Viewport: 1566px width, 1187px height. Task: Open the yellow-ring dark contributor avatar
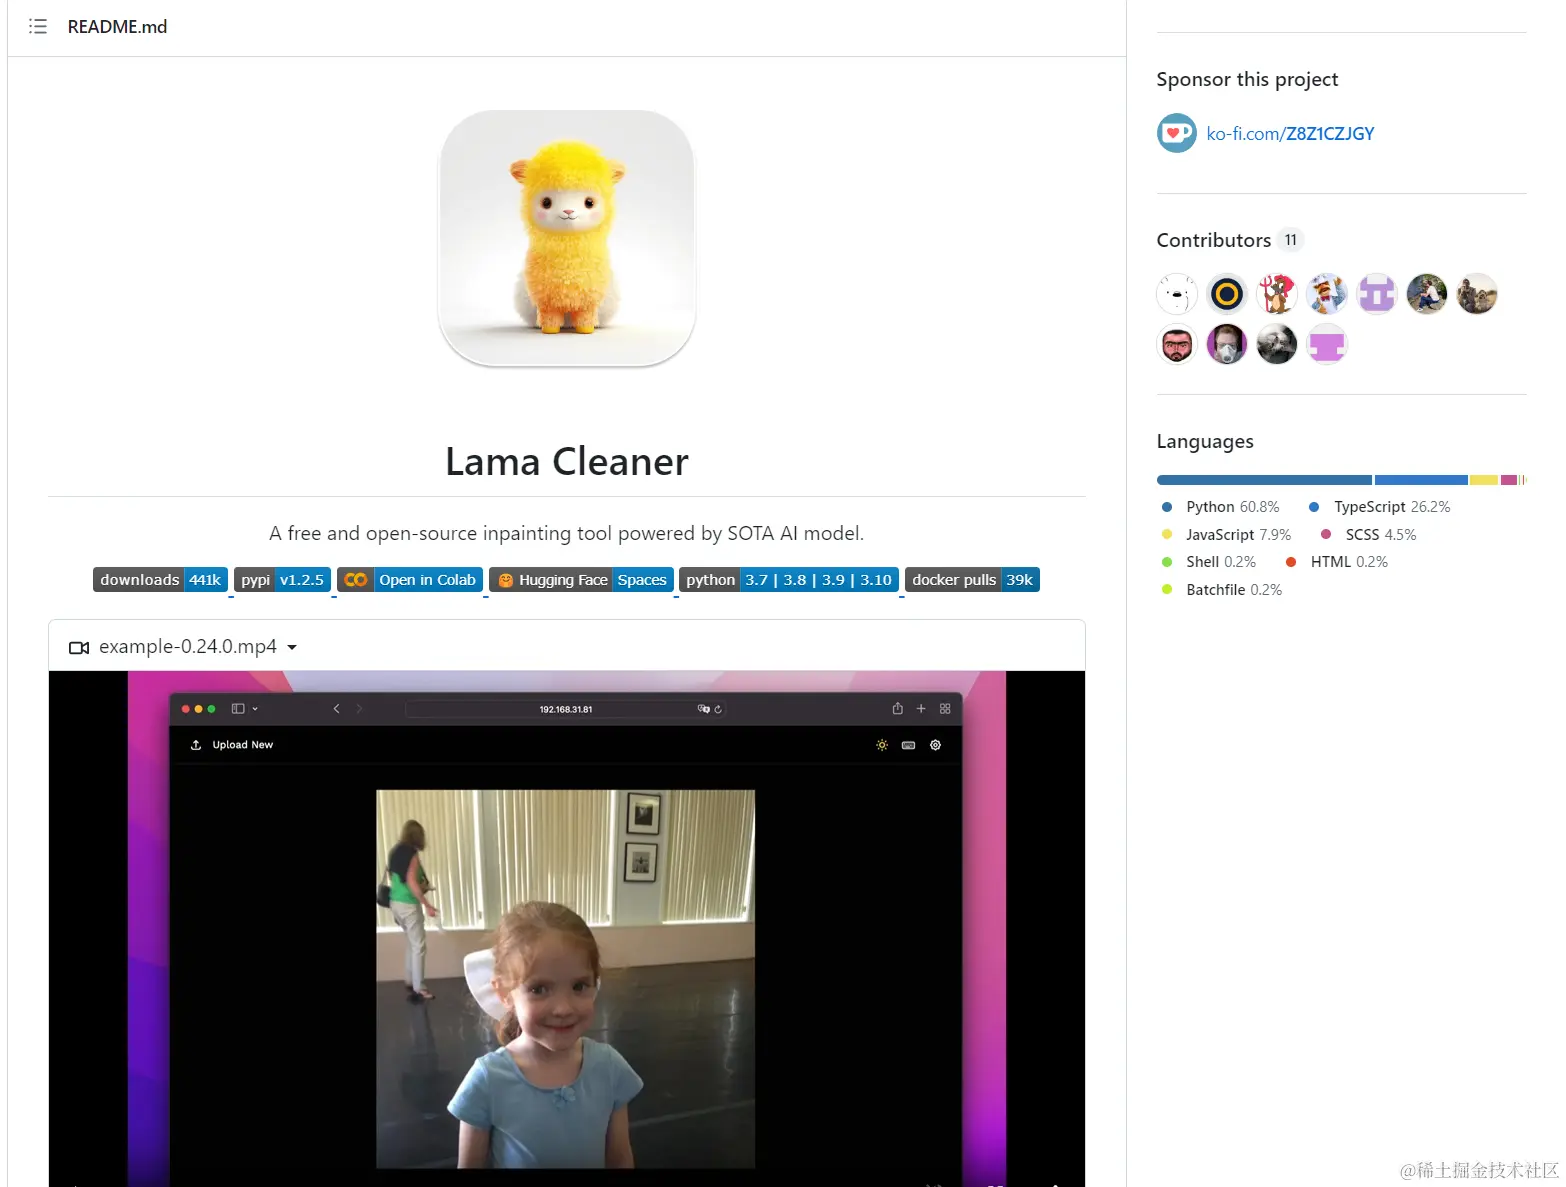[1227, 294]
